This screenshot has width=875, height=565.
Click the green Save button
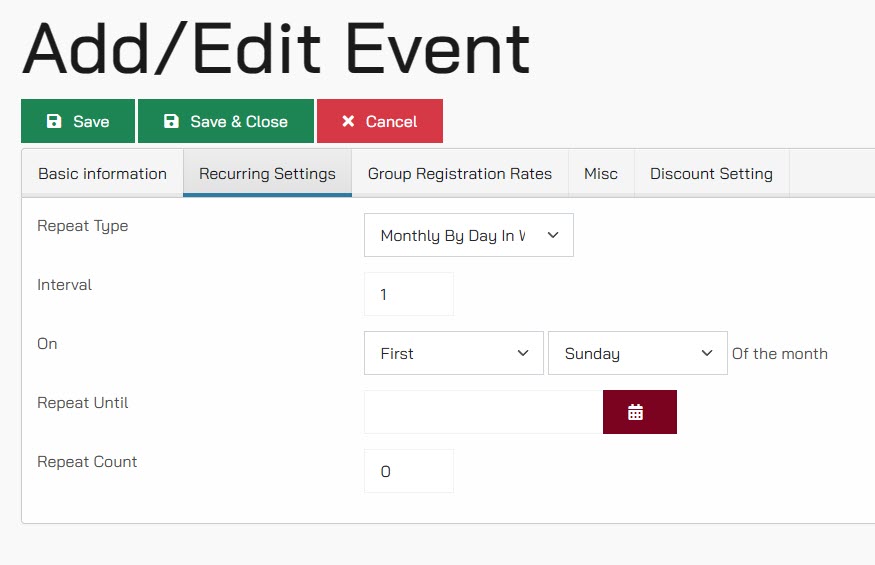point(78,121)
